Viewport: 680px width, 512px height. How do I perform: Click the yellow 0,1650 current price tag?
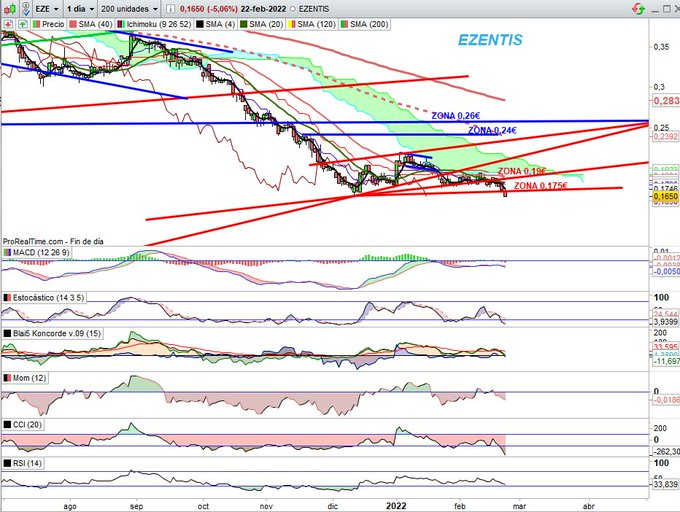[x=665, y=196]
